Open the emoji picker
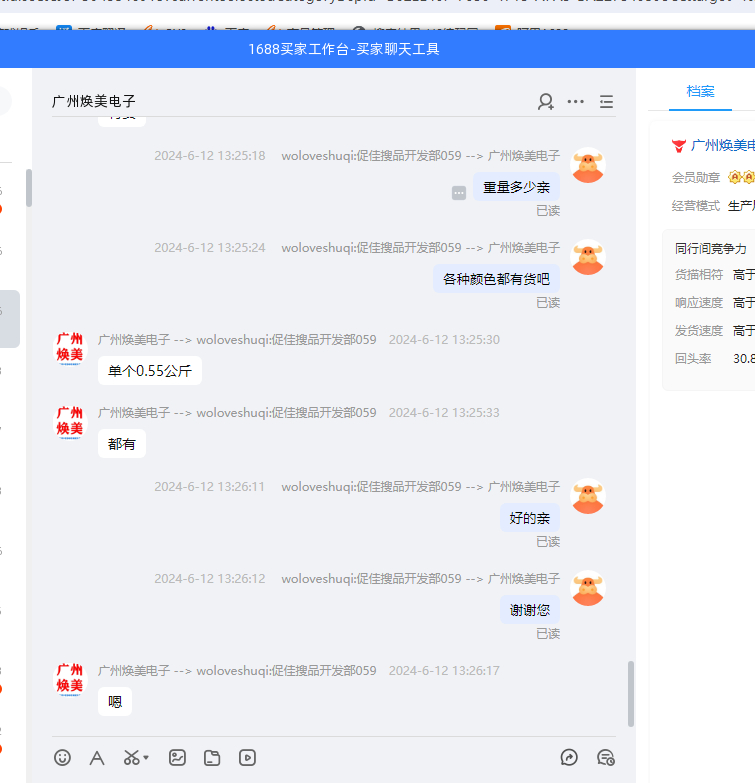755x783 pixels. click(x=62, y=758)
